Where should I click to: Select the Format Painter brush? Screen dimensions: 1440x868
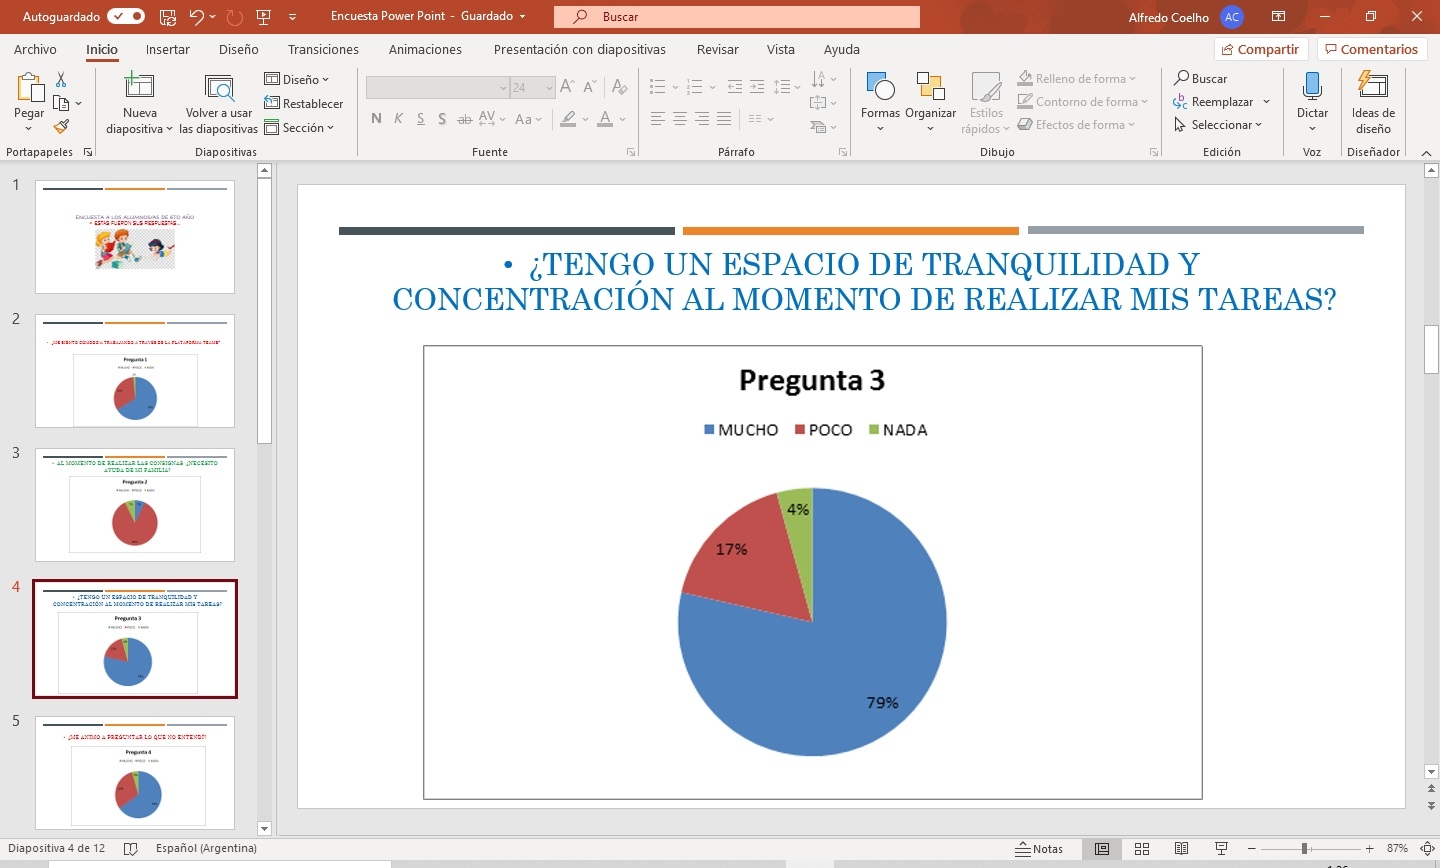coord(61,127)
